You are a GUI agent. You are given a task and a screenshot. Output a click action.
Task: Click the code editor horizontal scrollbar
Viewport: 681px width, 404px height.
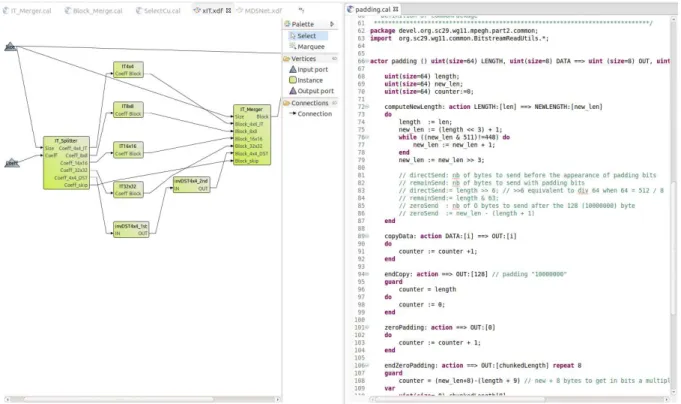coord(519,399)
